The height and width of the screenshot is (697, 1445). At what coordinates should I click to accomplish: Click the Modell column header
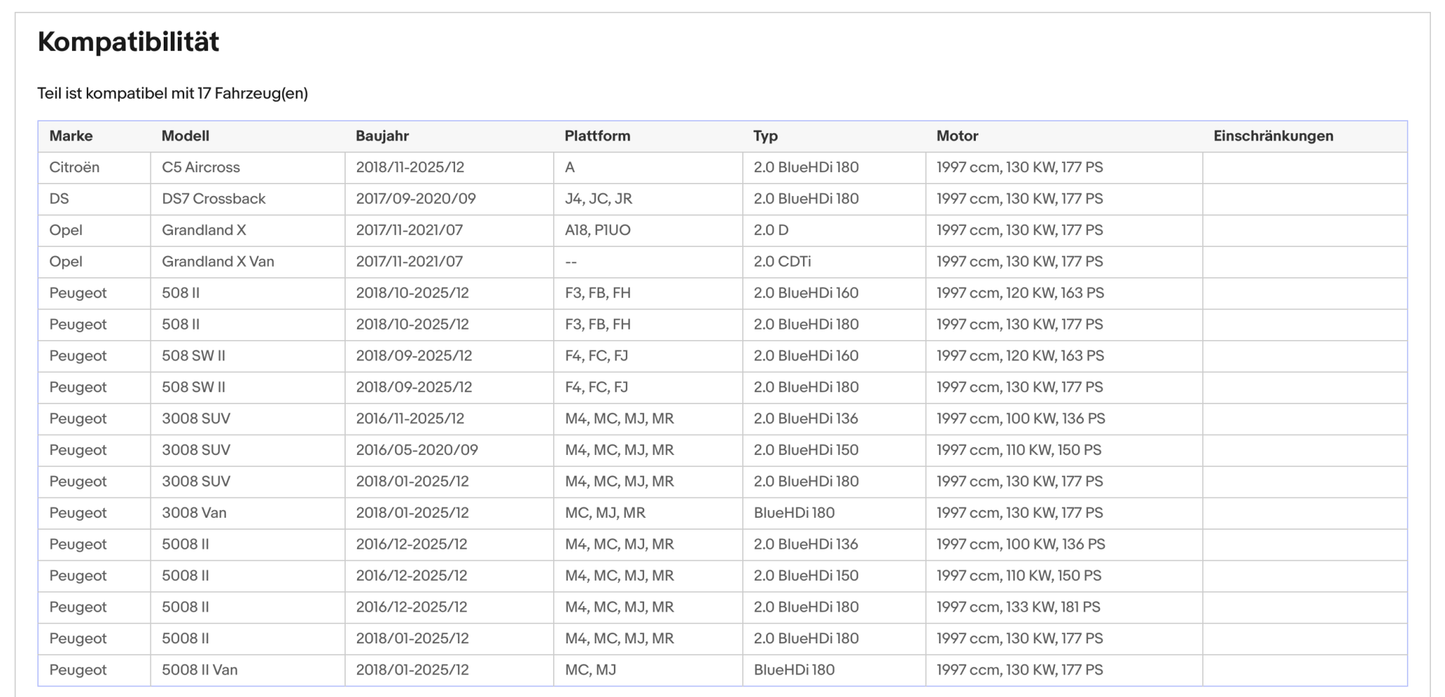point(185,136)
